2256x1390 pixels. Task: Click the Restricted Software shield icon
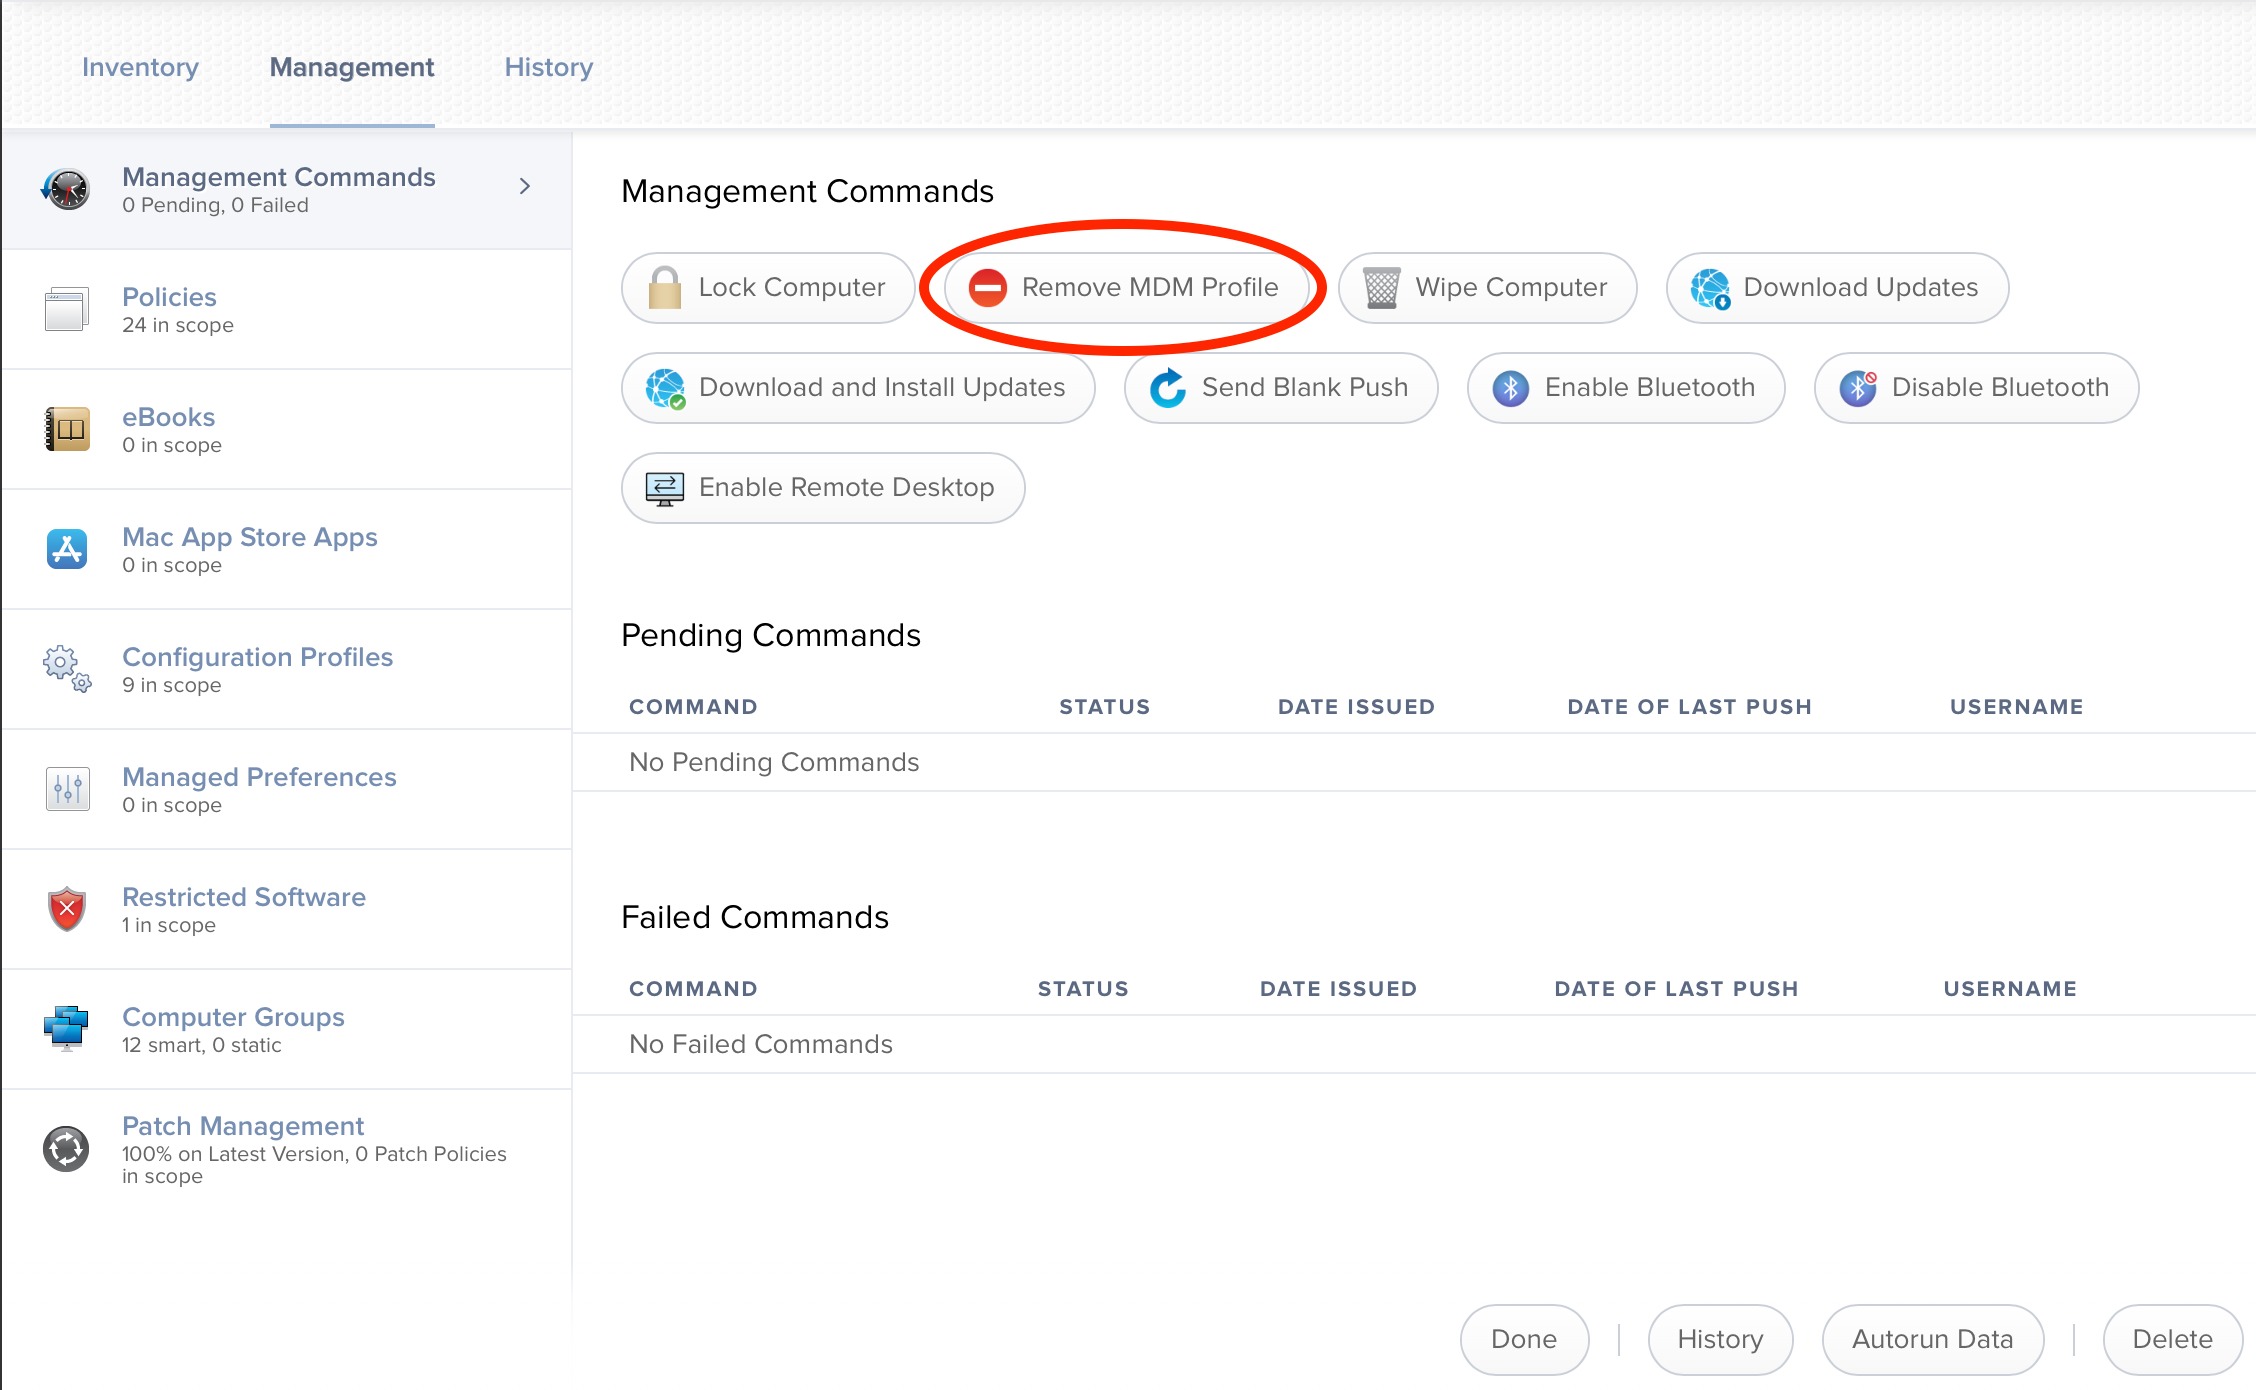(x=67, y=909)
